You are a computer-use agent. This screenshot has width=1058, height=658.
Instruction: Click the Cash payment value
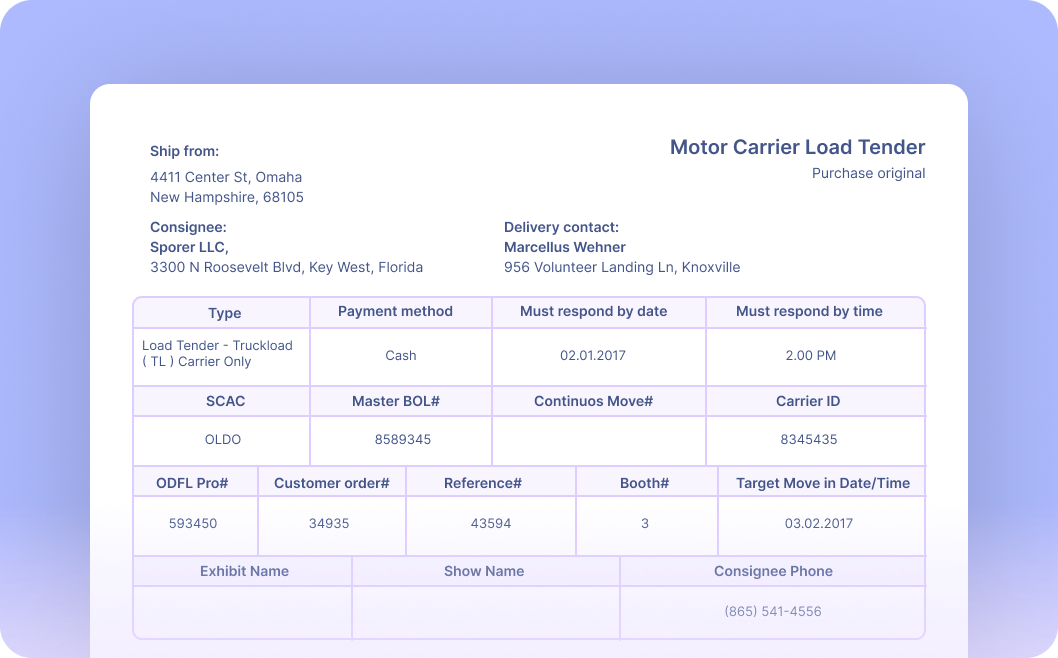click(400, 356)
